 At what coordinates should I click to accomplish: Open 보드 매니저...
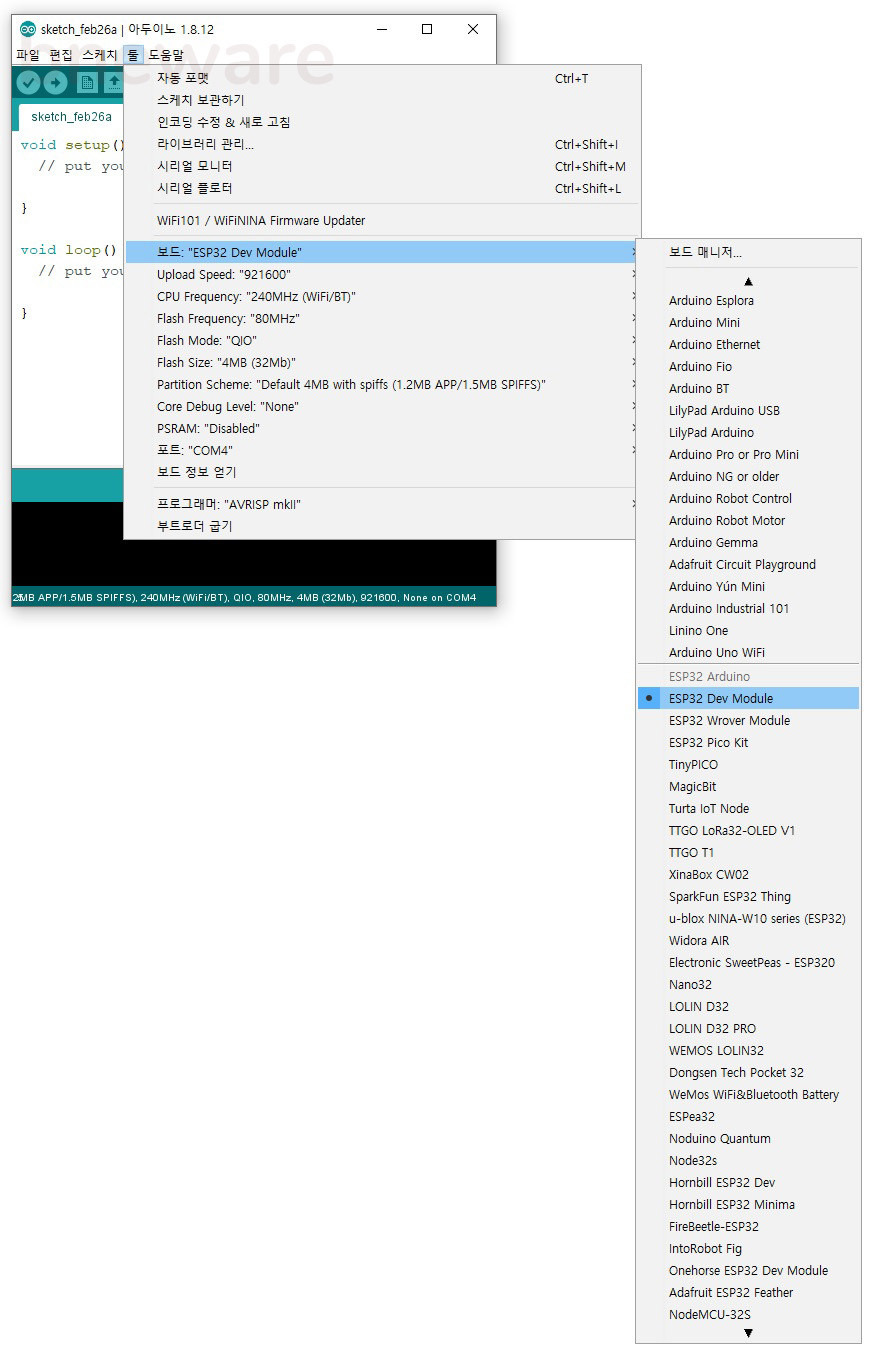(748, 252)
